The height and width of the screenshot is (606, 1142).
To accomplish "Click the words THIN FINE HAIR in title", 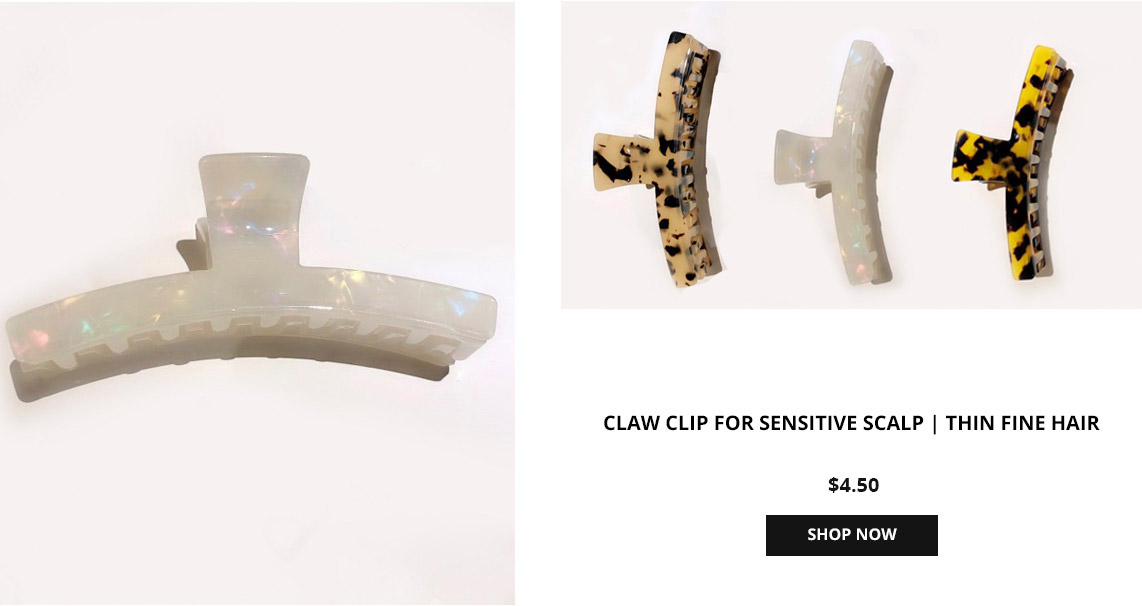I will pyautogui.click(x=1023, y=423).
